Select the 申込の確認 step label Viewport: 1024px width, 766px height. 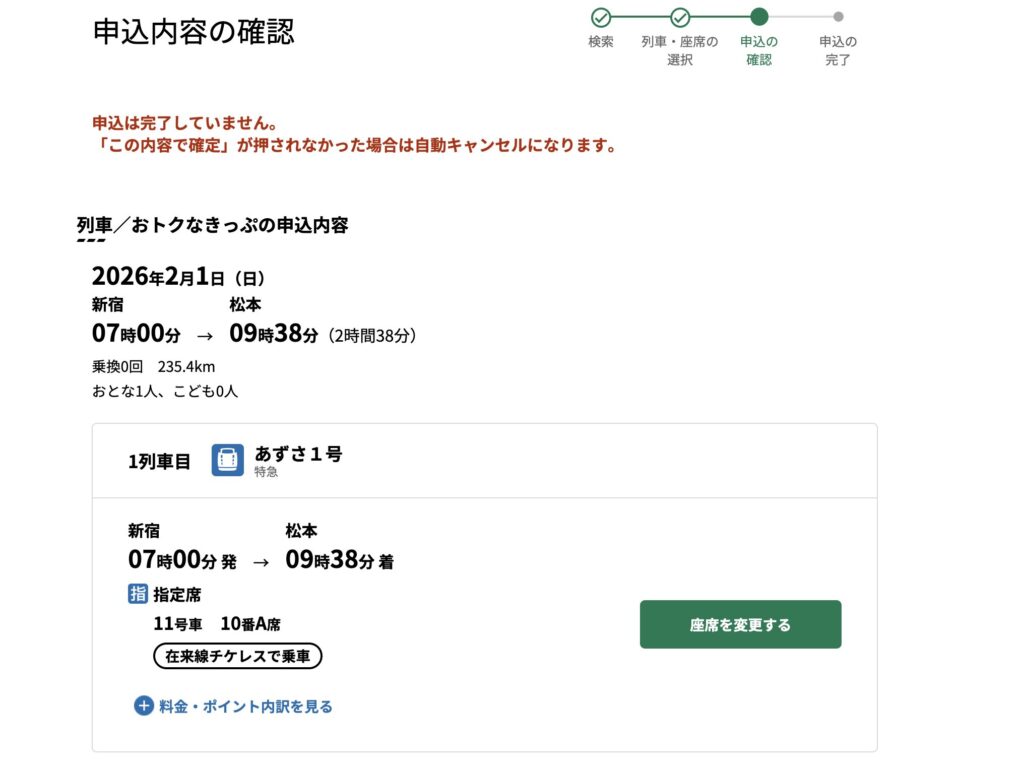coord(759,50)
